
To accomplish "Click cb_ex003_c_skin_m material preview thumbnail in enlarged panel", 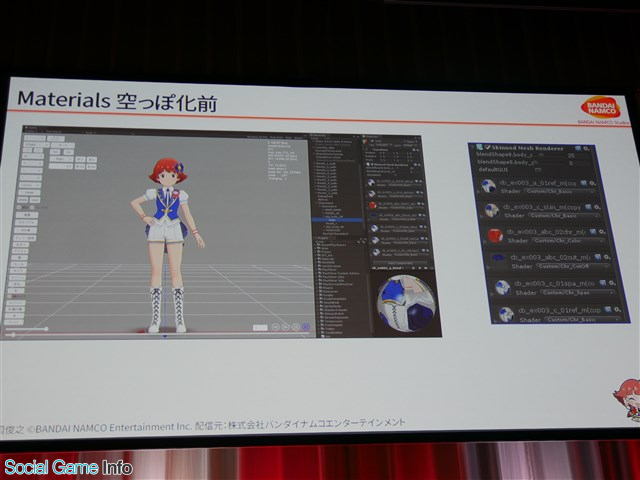I will (x=492, y=210).
